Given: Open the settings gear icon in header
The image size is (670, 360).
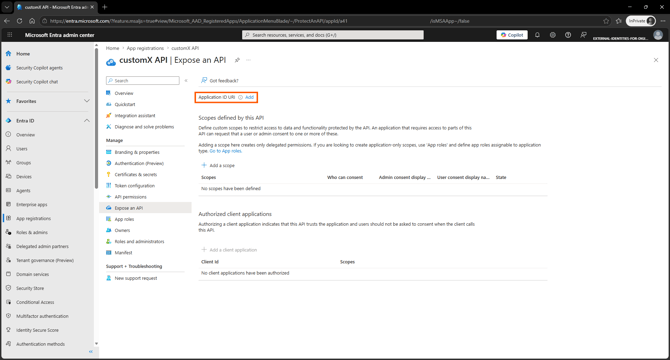Looking at the screenshot, I should click(552, 35).
